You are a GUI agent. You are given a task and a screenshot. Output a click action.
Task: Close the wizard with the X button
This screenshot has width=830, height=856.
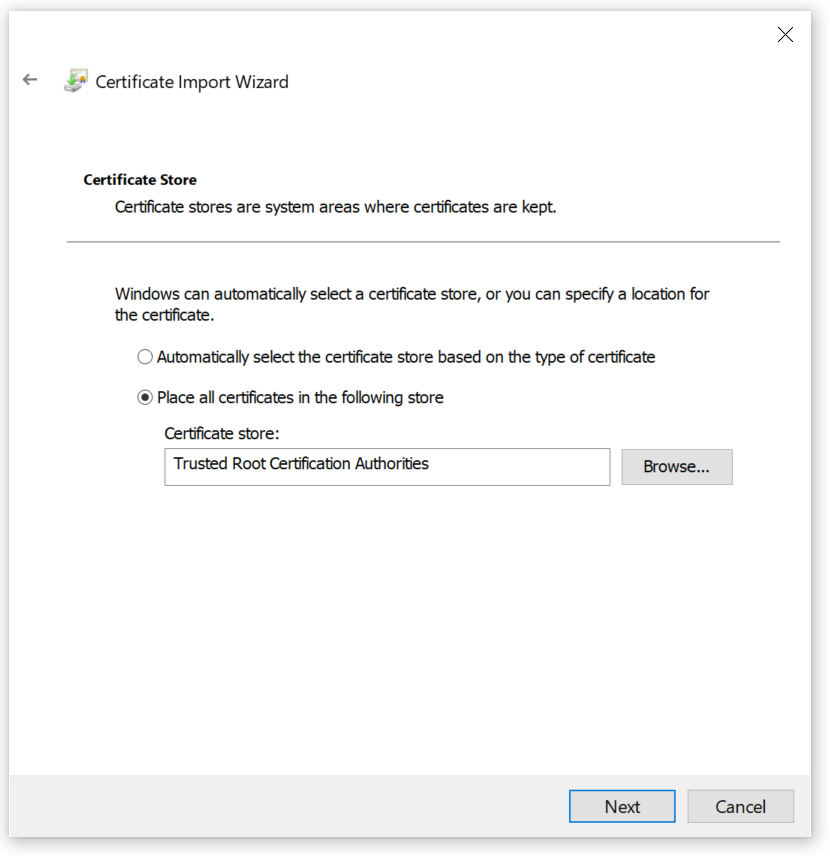click(x=785, y=34)
